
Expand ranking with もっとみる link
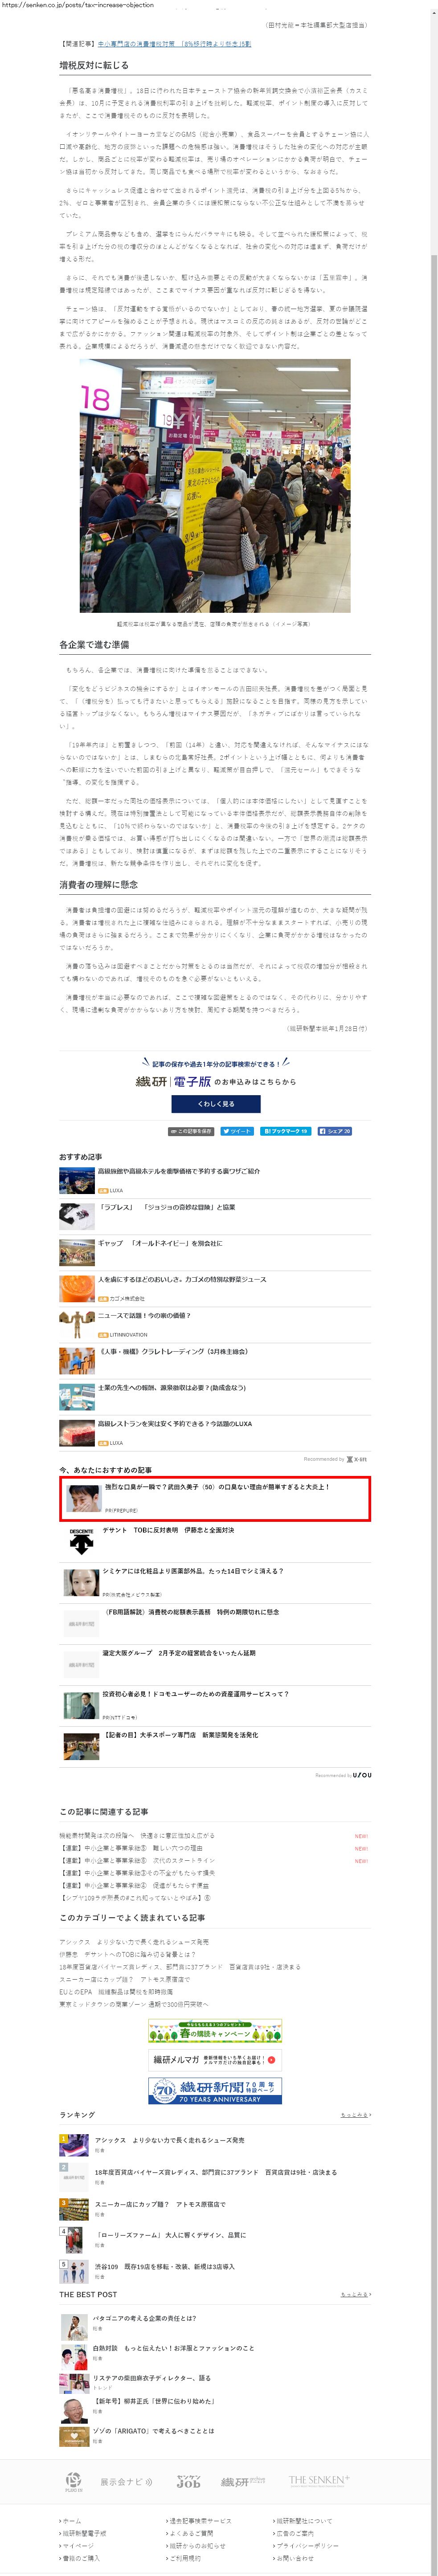click(x=356, y=2115)
